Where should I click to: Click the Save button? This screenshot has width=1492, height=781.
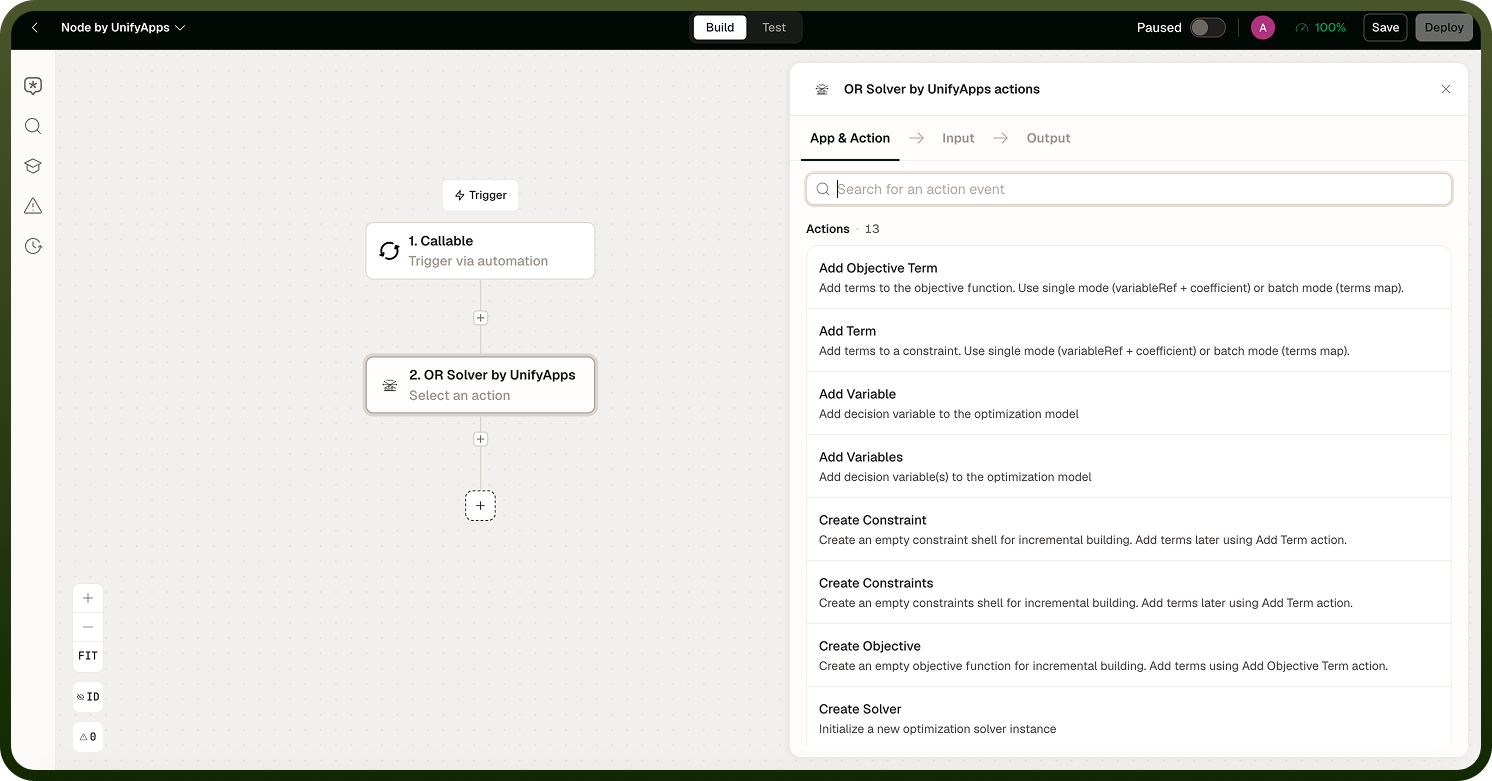pos(1385,28)
